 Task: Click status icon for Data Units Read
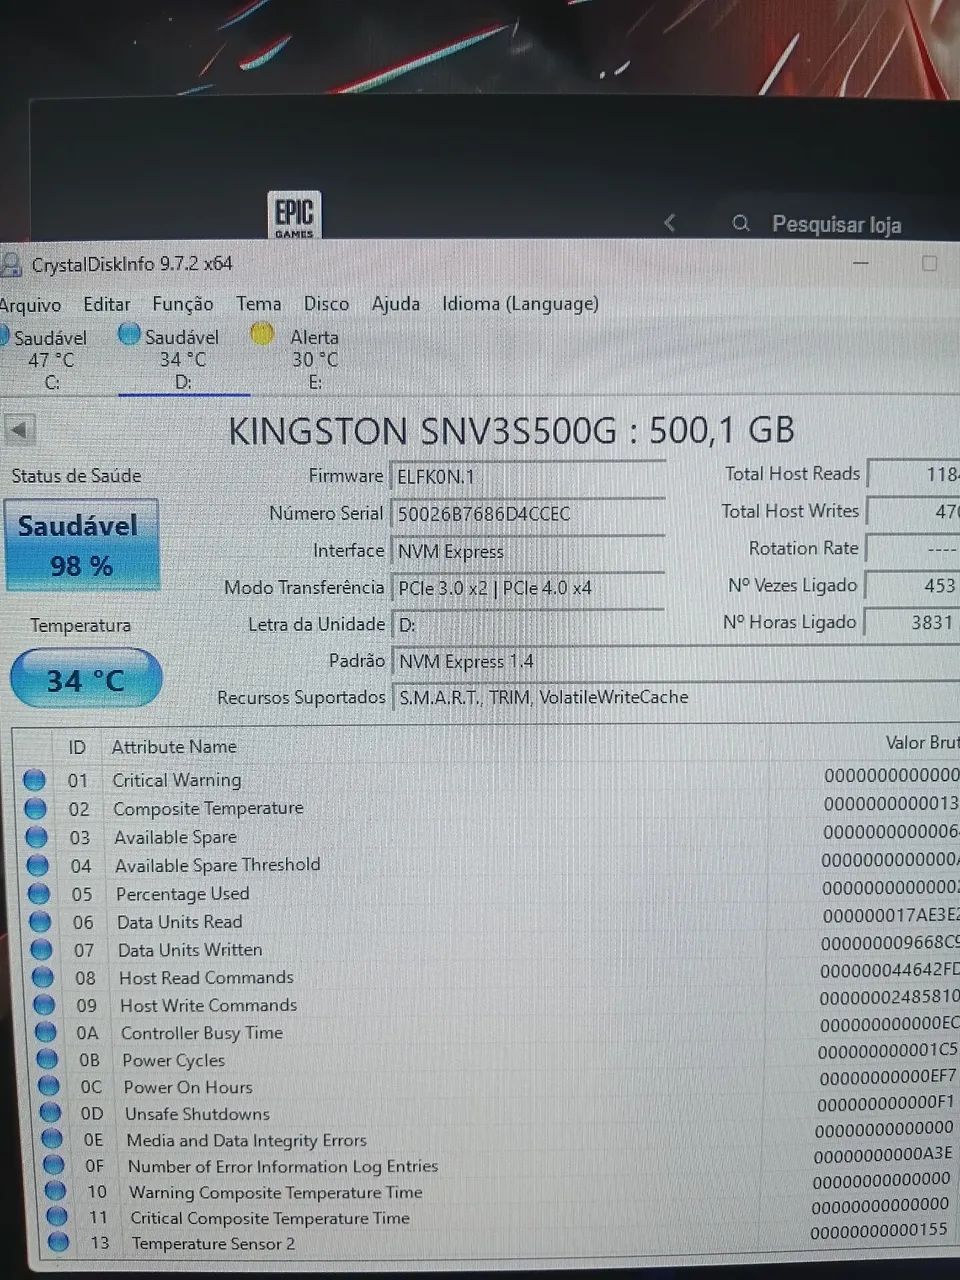click(40, 922)
